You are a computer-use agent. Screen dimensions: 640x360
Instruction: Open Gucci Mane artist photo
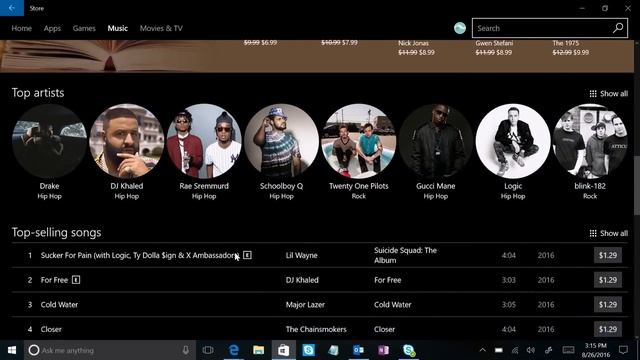tap(436, 141)
